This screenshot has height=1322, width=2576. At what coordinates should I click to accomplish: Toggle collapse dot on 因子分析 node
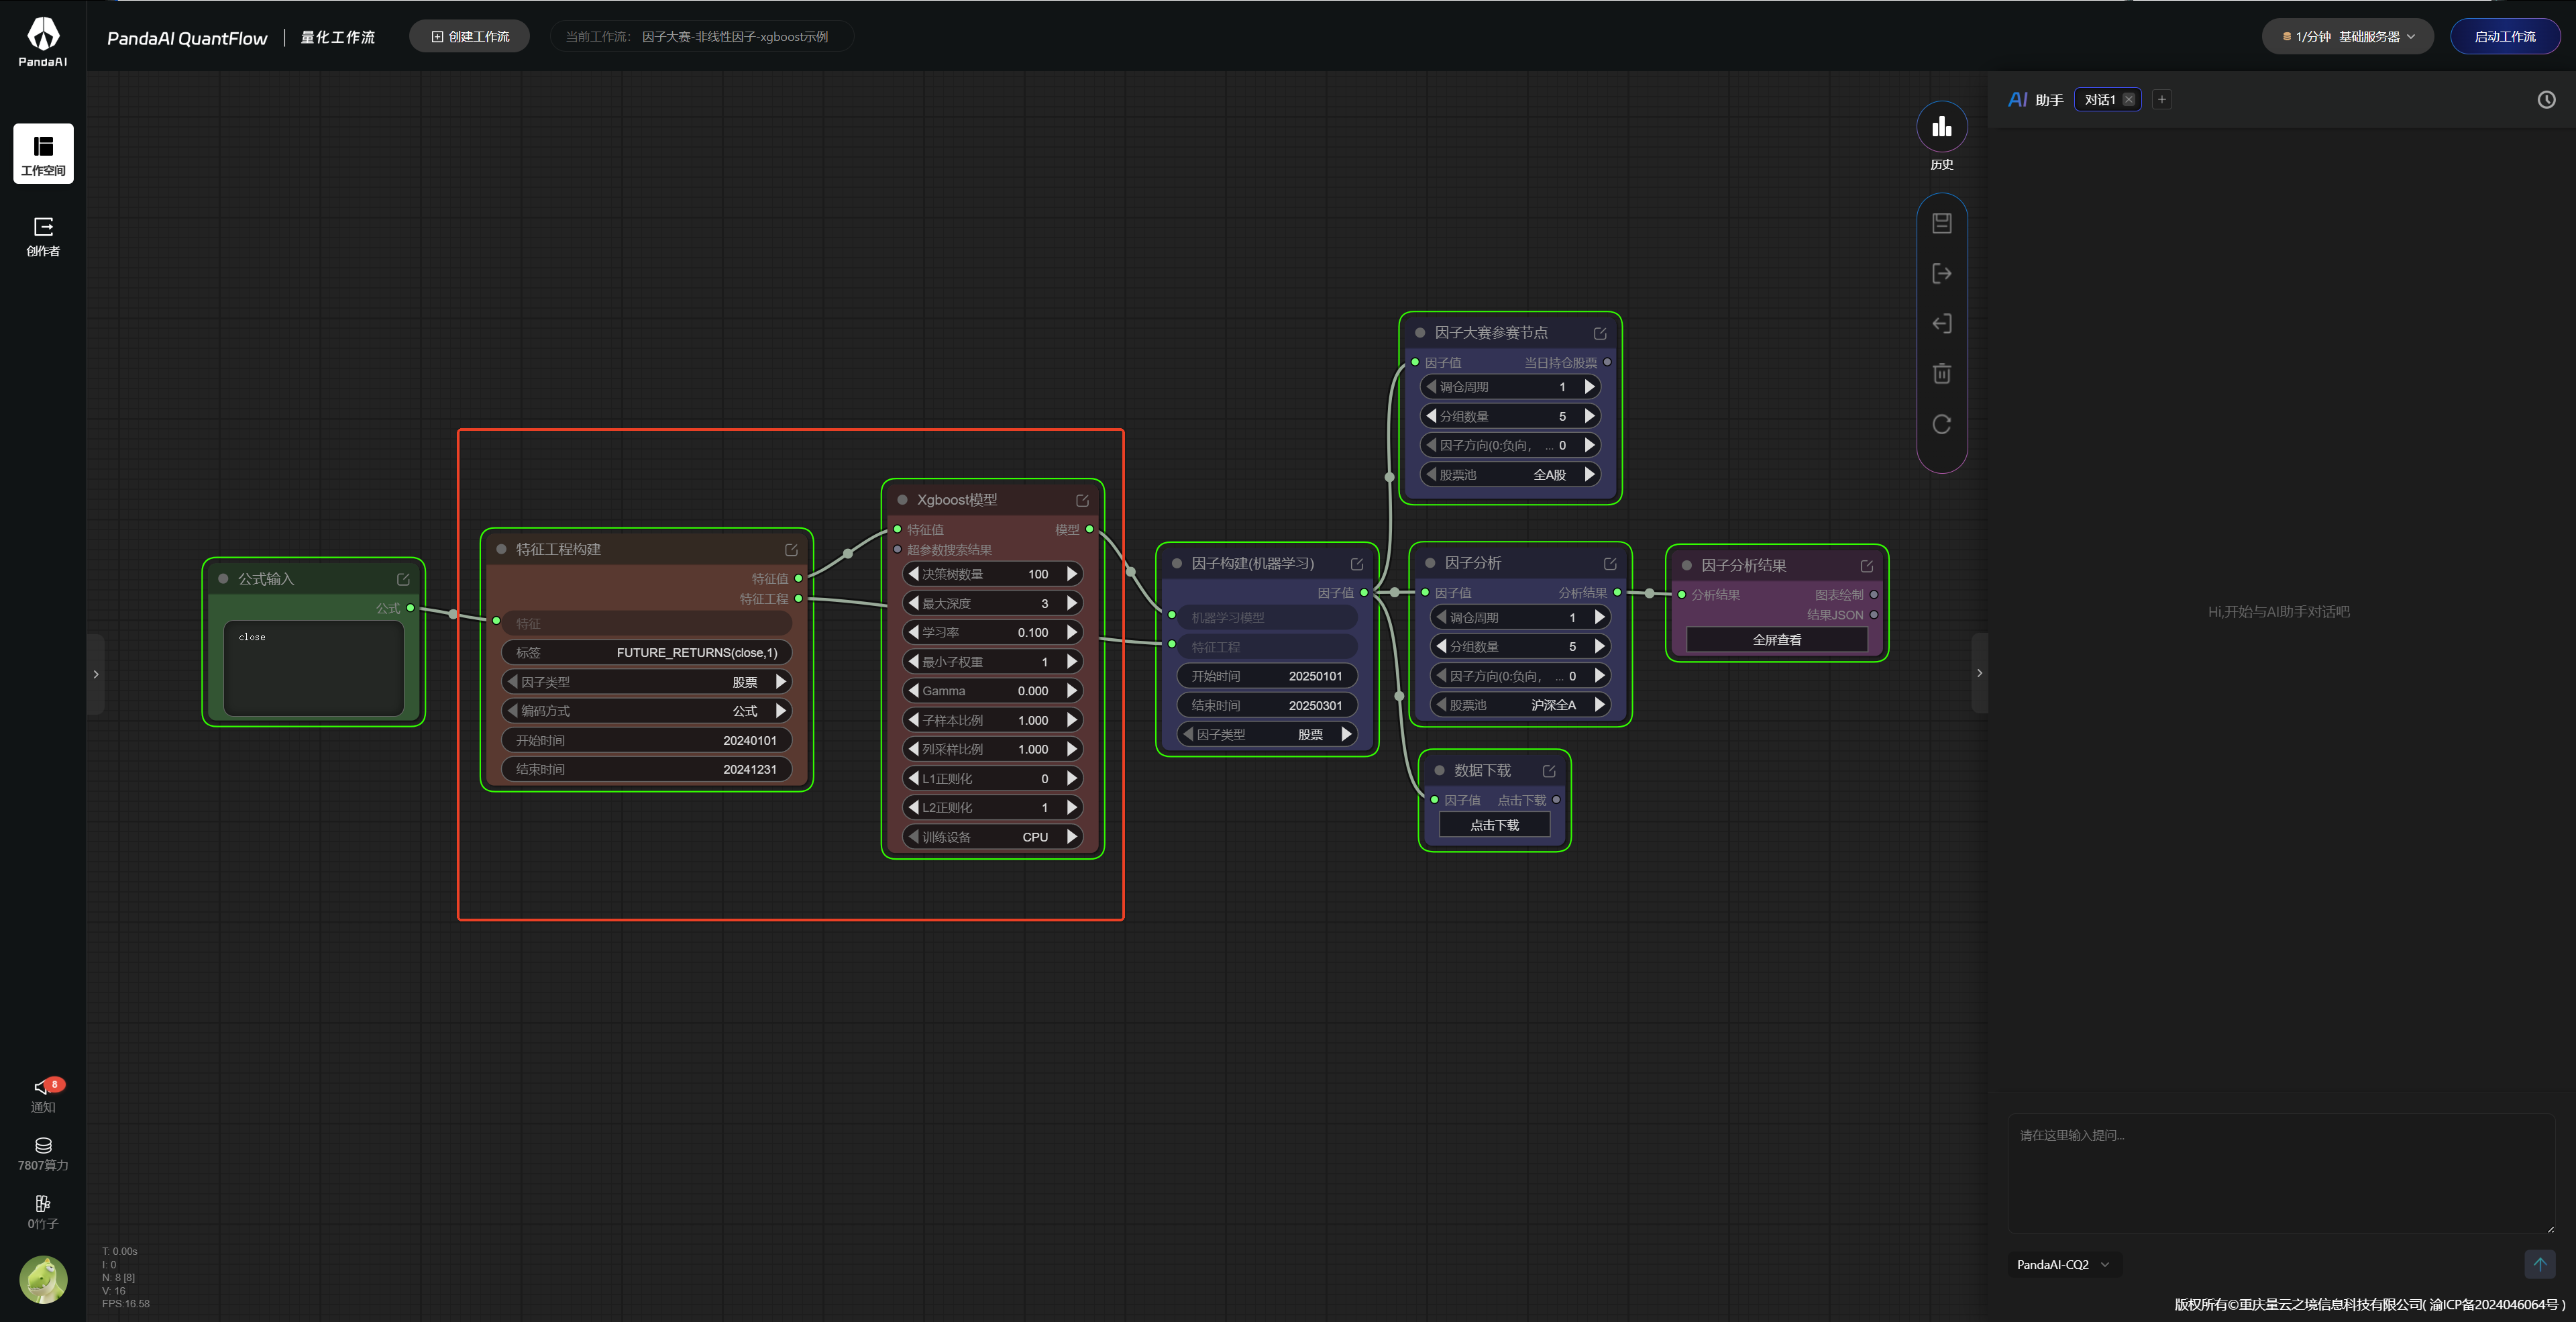tap(1430, 563)
